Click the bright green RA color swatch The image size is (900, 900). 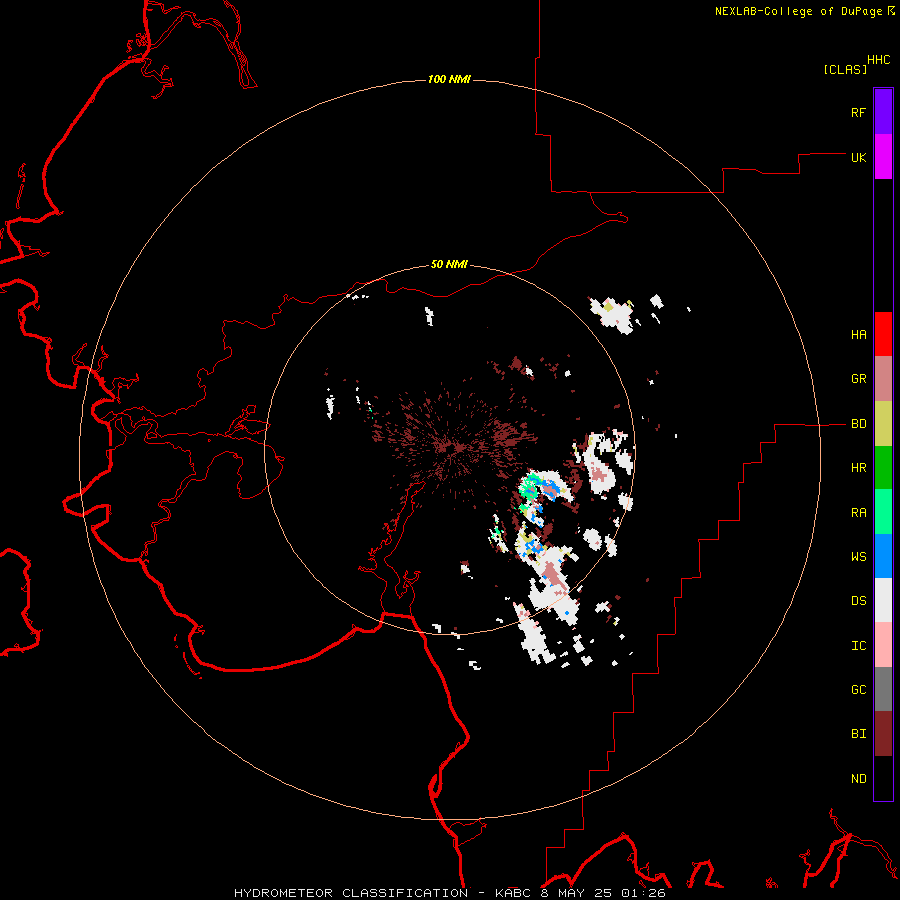[x=883, y=512]
